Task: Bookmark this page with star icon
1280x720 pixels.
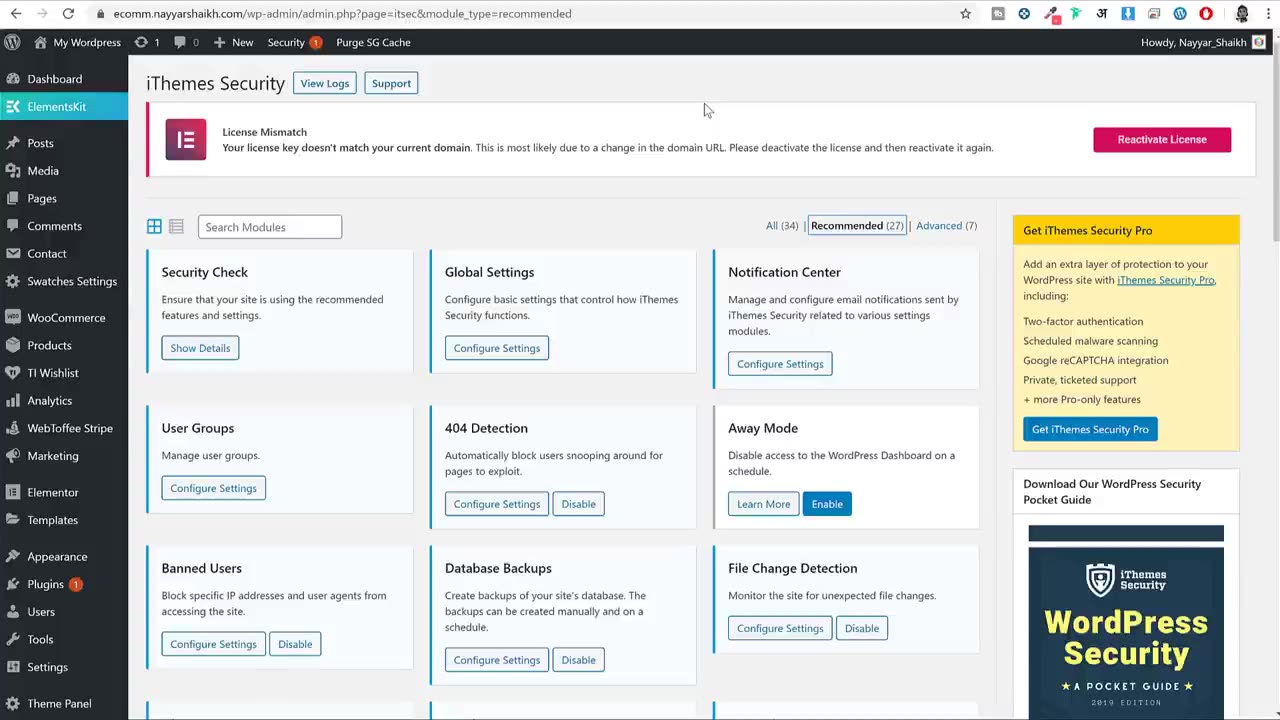Action: point(965,14)
